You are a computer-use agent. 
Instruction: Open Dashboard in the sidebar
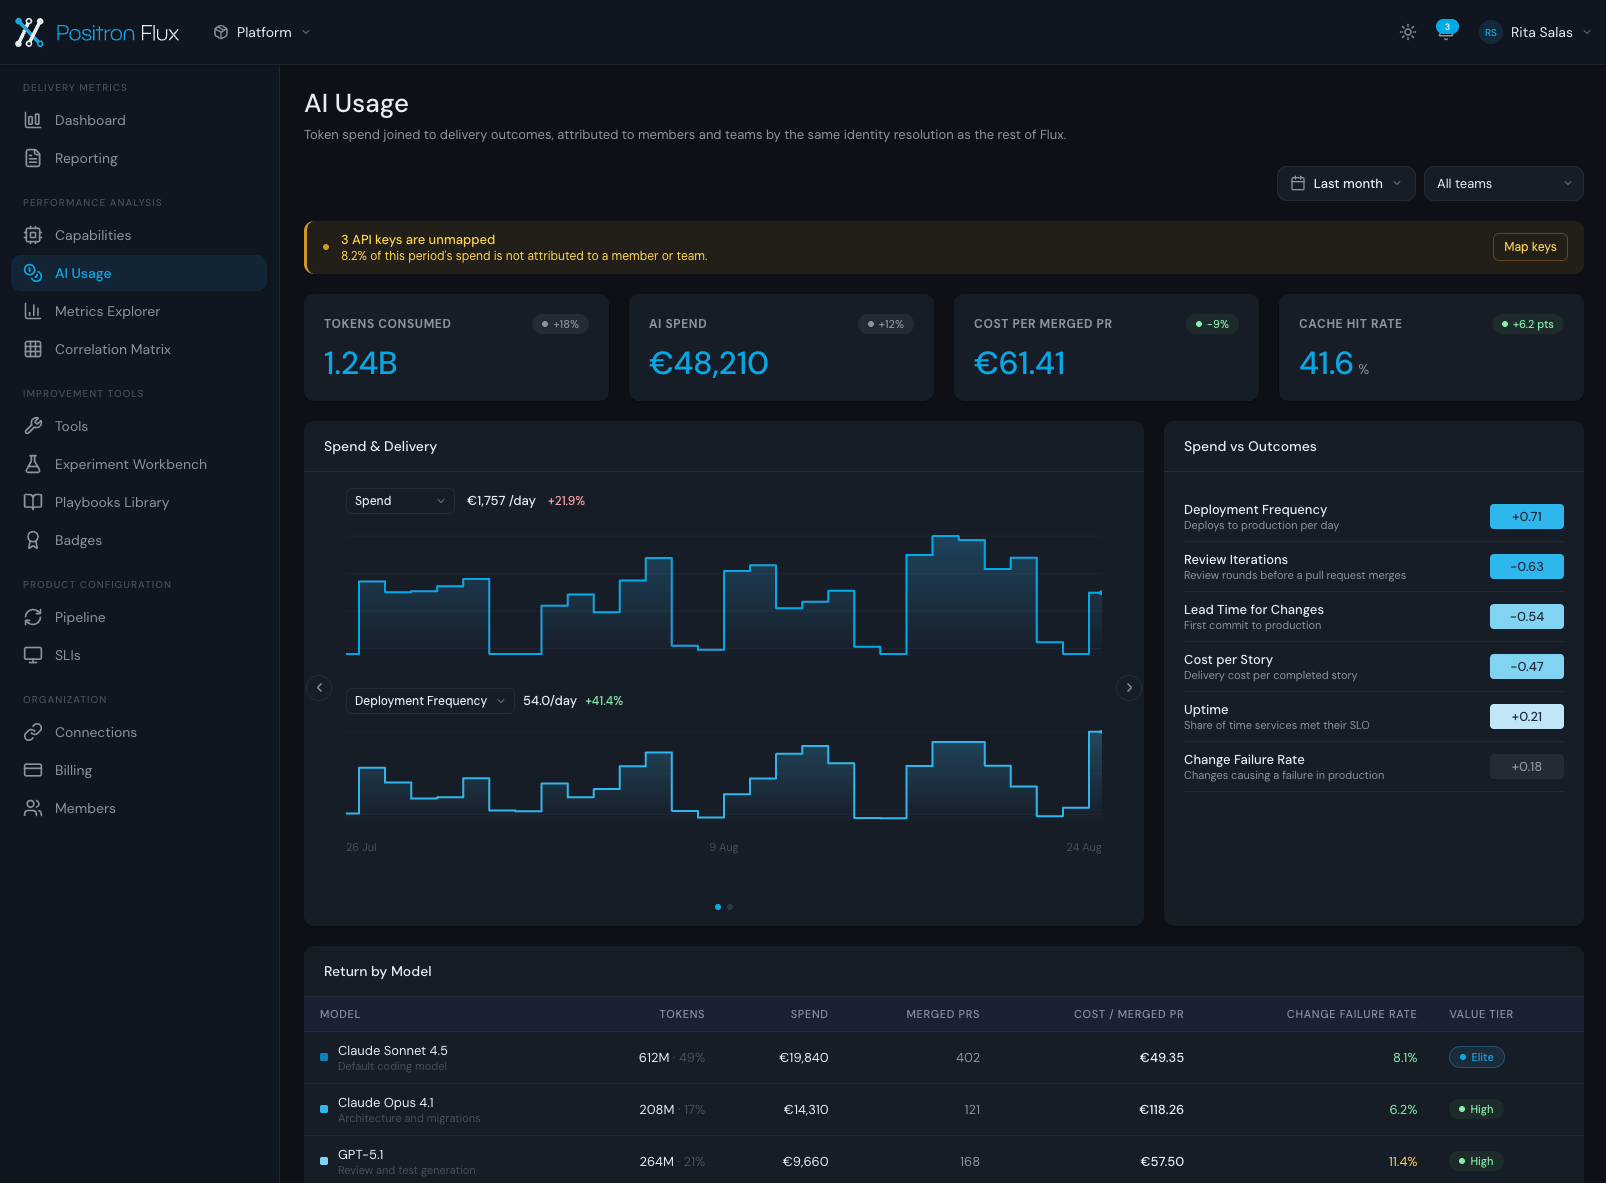tap(139, 120)
